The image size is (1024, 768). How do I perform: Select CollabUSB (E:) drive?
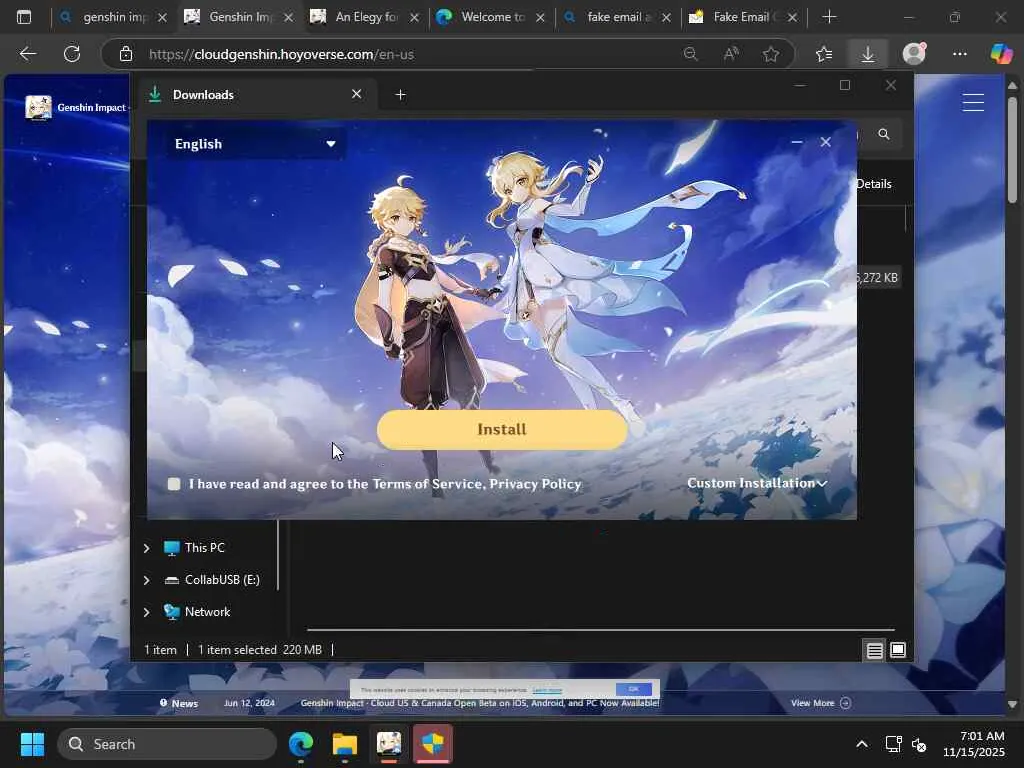point(212,580)
